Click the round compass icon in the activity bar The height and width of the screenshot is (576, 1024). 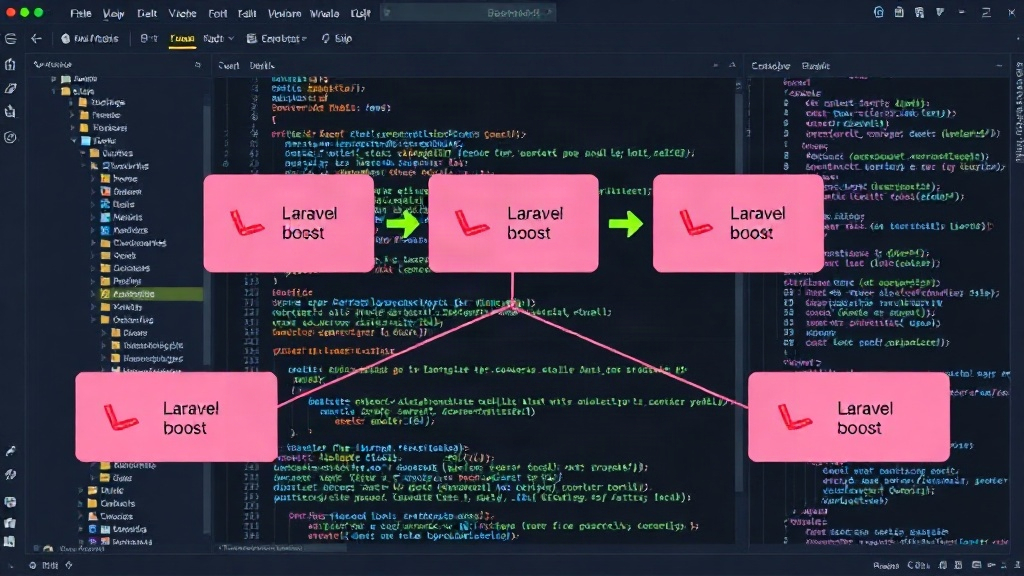10,137
